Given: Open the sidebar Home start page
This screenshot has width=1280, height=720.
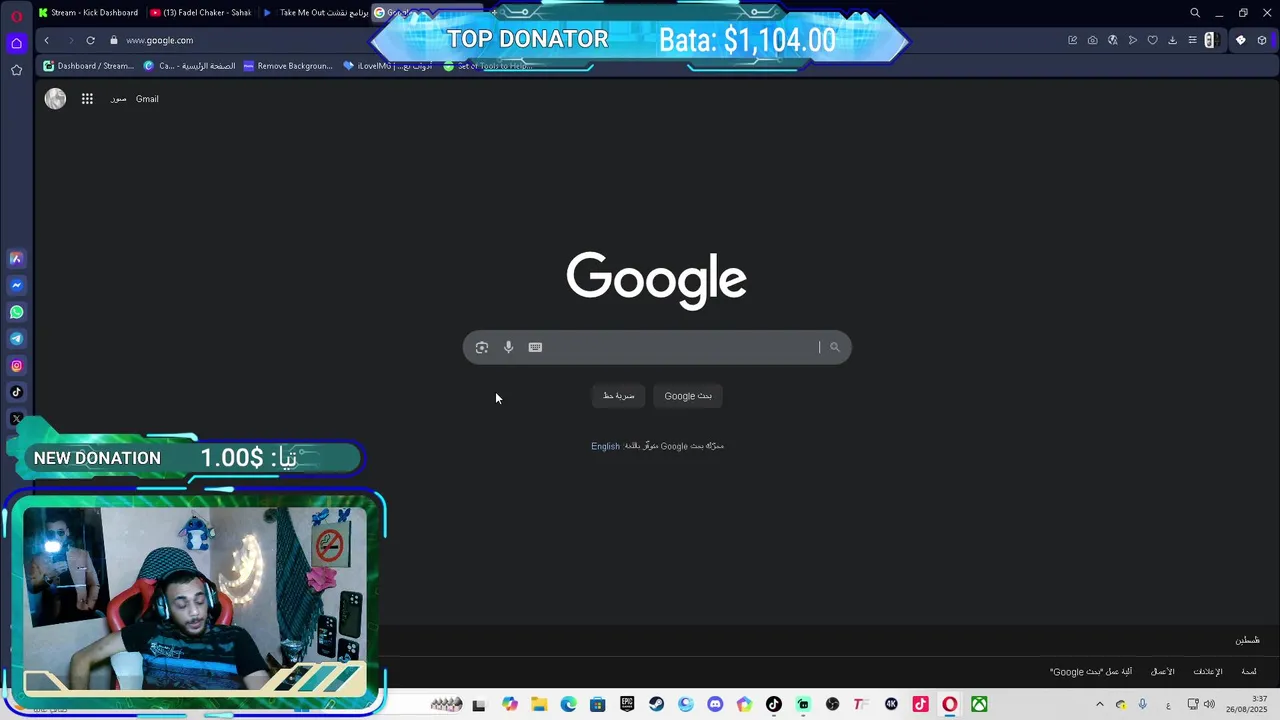Looking at the screenshot, I should point(16,43).
